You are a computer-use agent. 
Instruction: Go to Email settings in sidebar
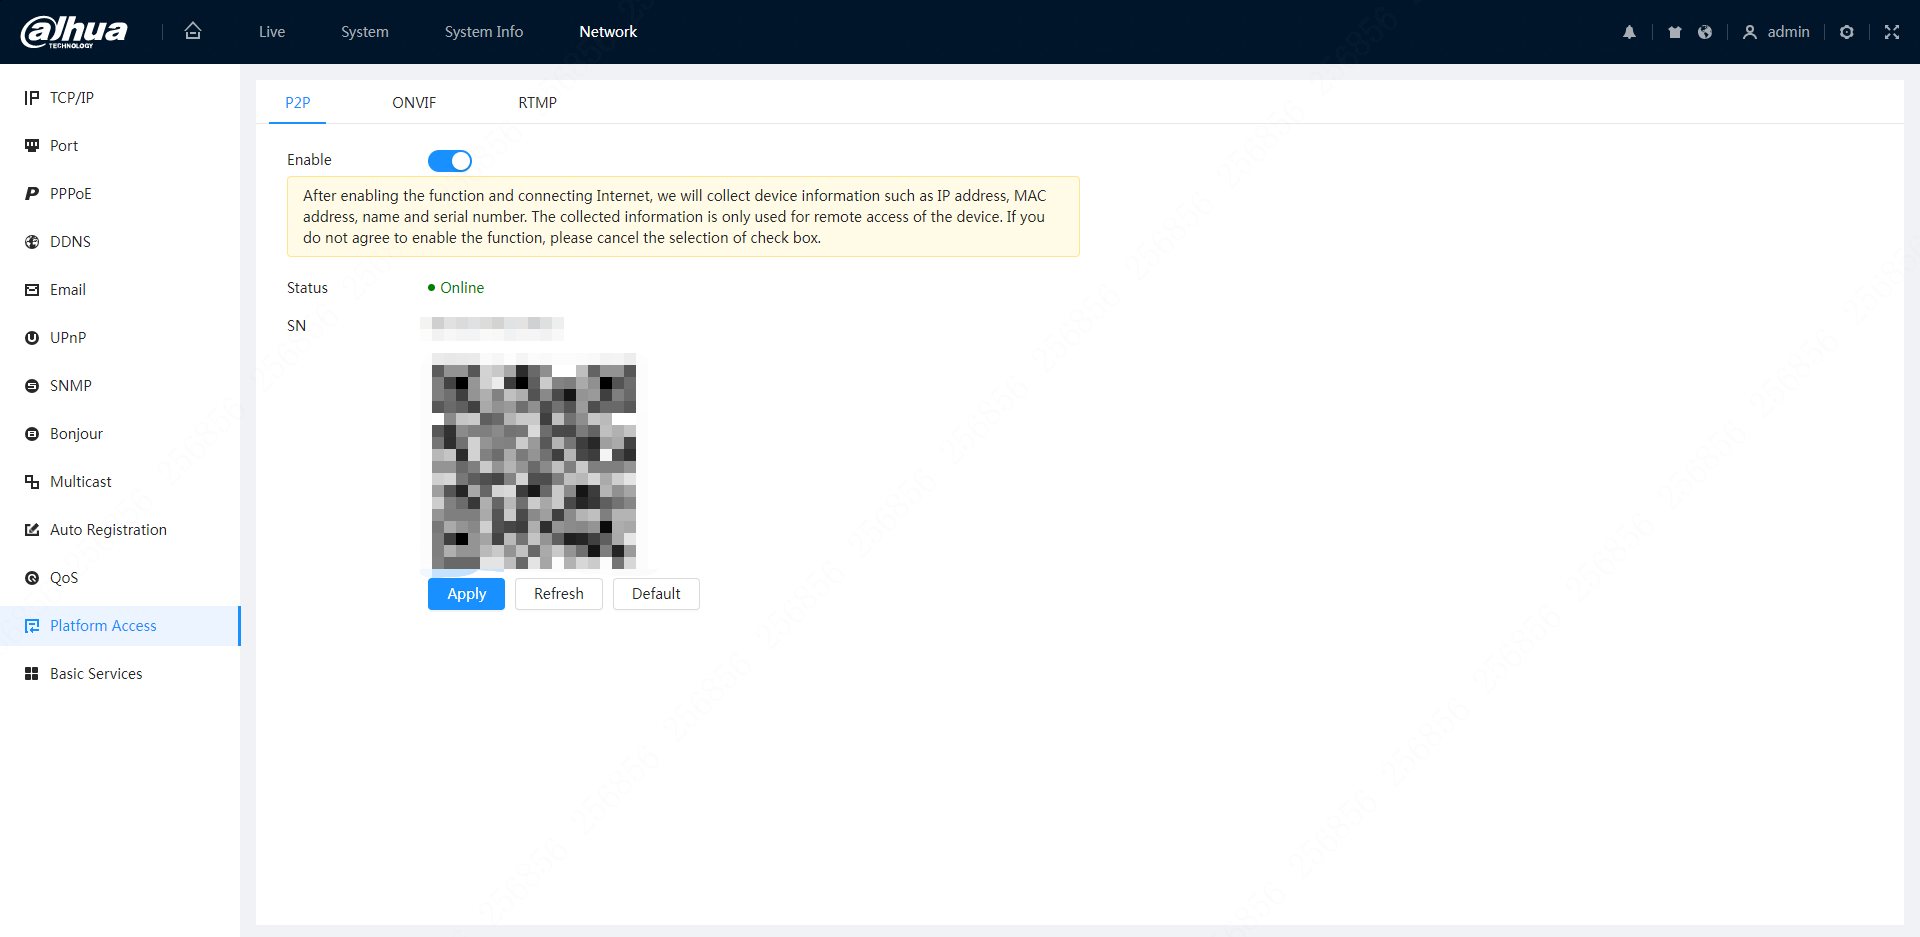[67, 290]
